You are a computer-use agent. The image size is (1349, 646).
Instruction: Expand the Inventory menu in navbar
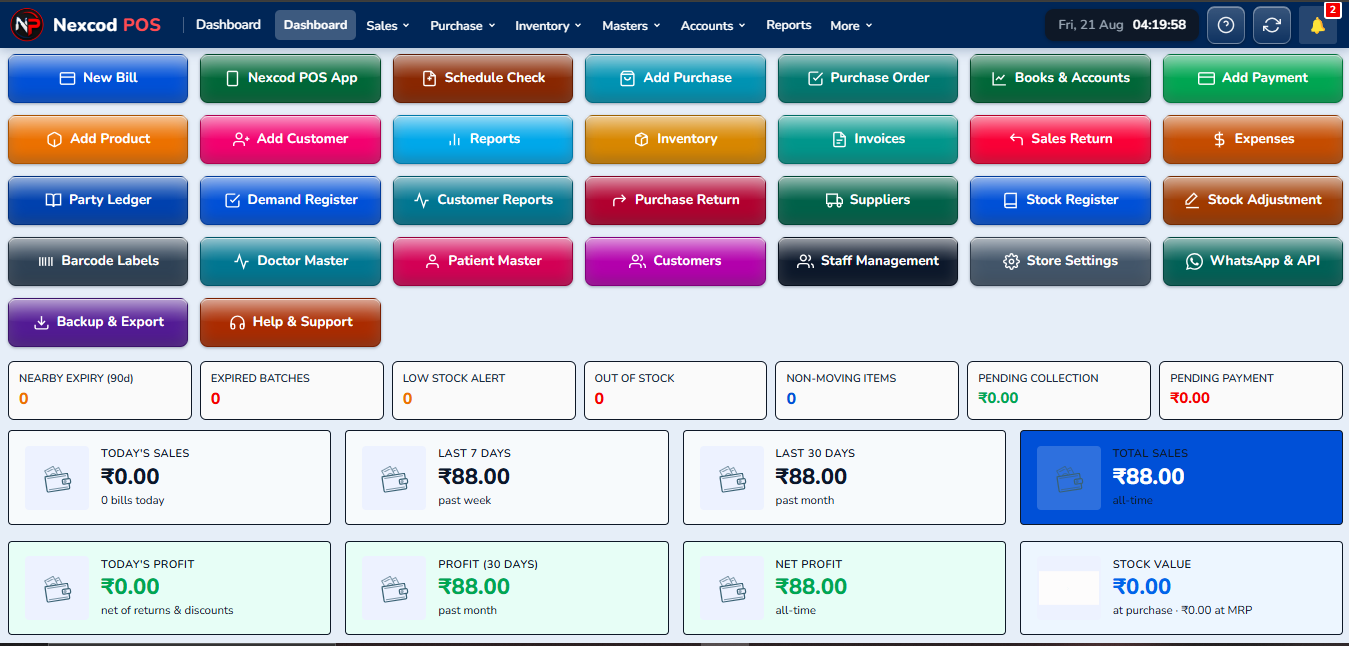[x=549, y=26]
